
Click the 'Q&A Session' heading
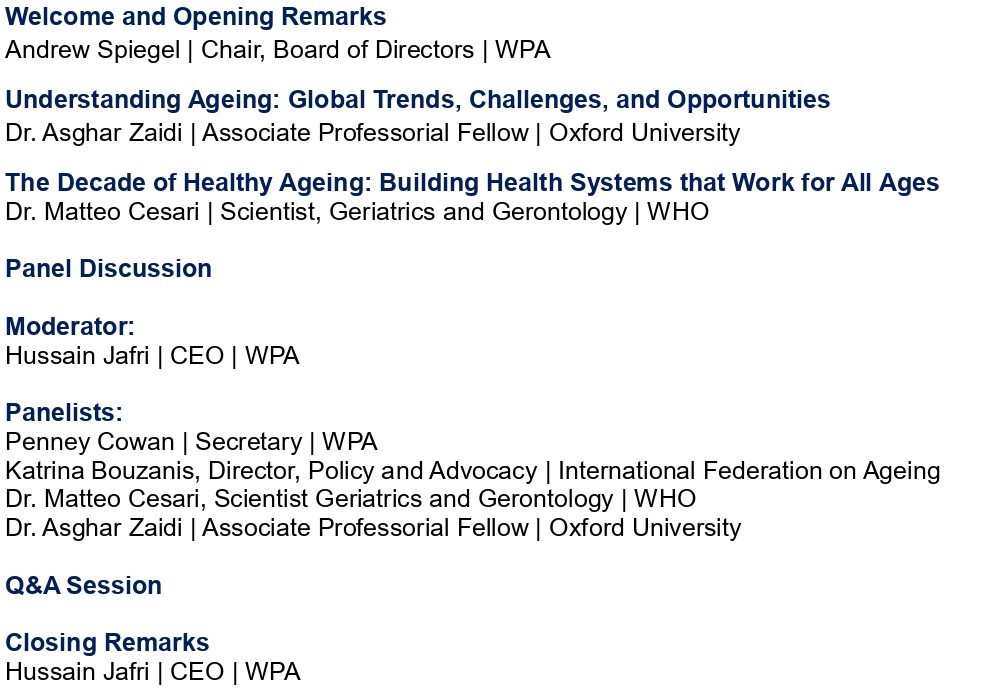pyautogui.click(x=84, y=585)
